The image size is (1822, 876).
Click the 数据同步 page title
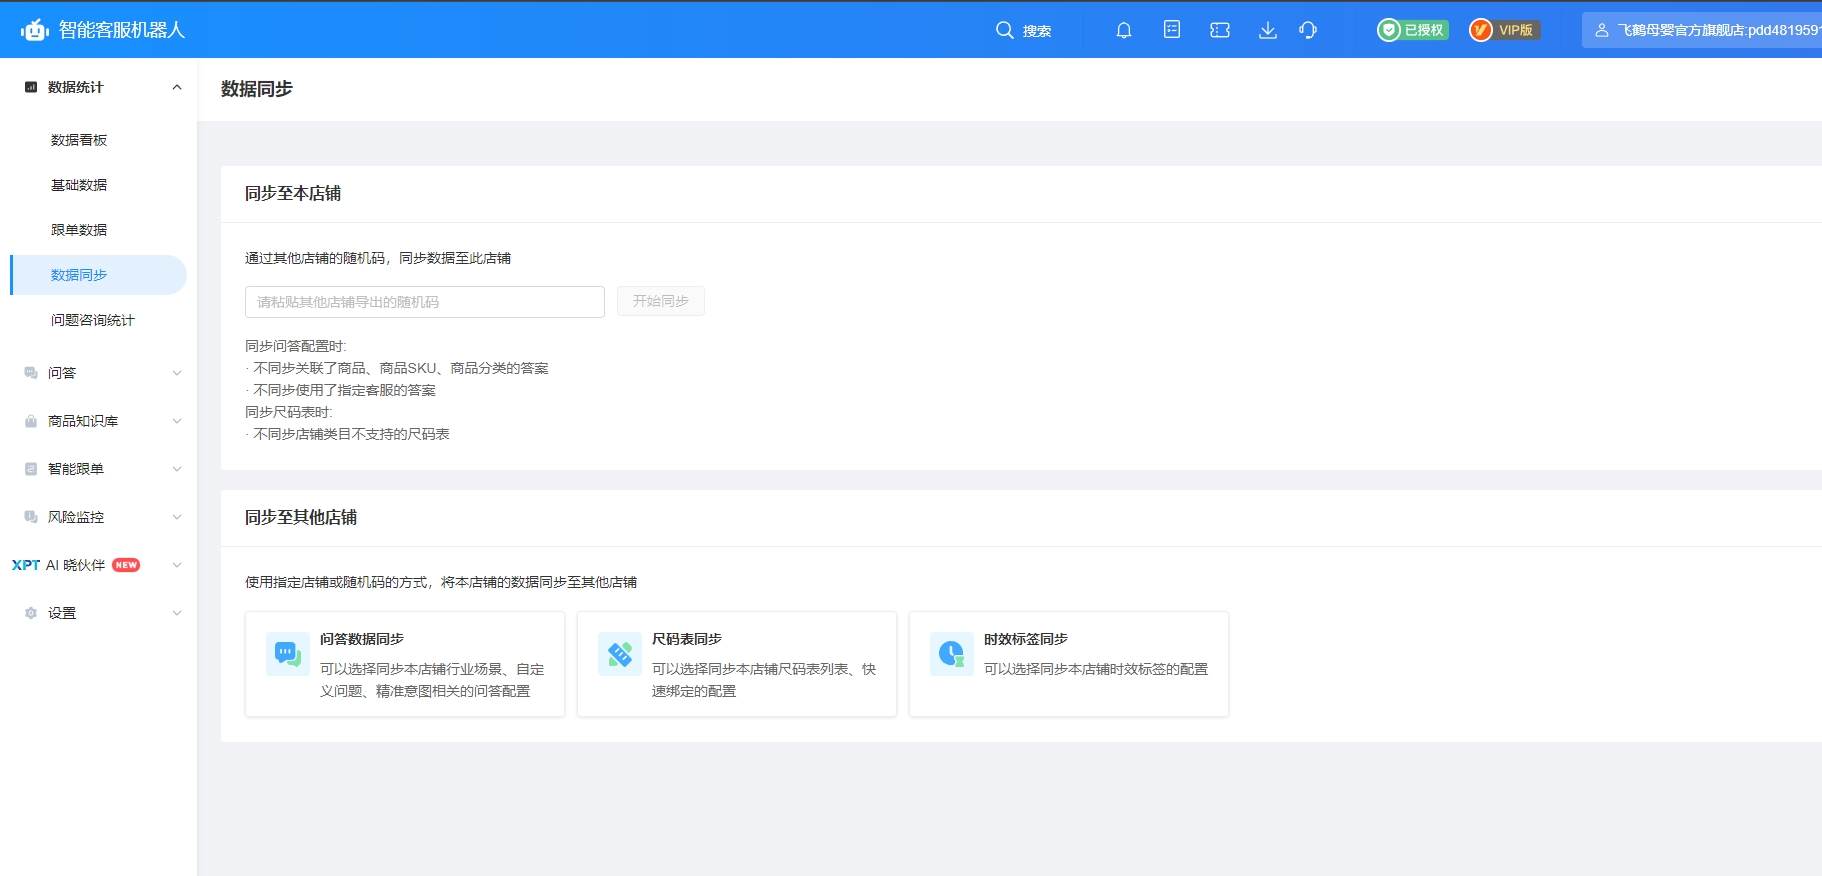tap(257, 89)
